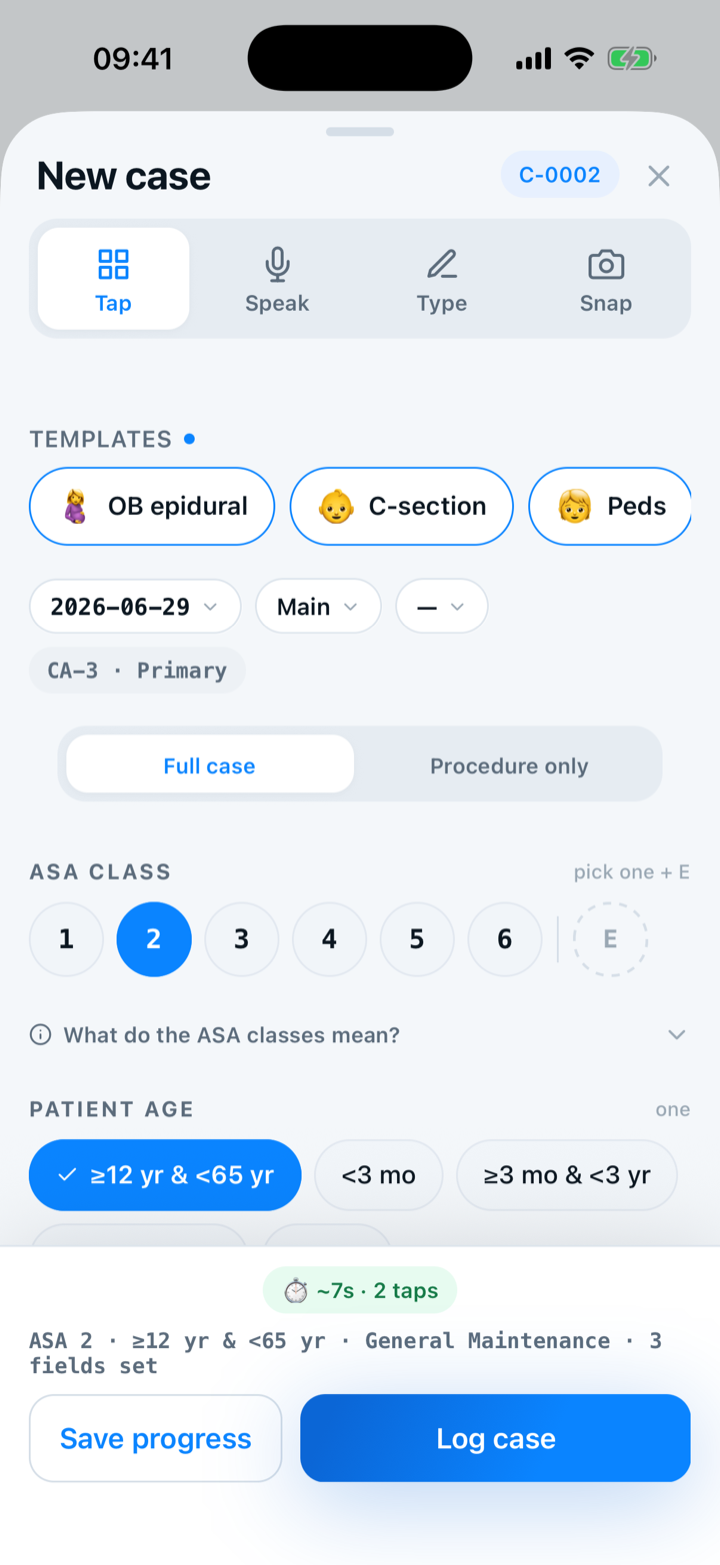
Task: Click Save progress button
Action: coord(156,1438)
